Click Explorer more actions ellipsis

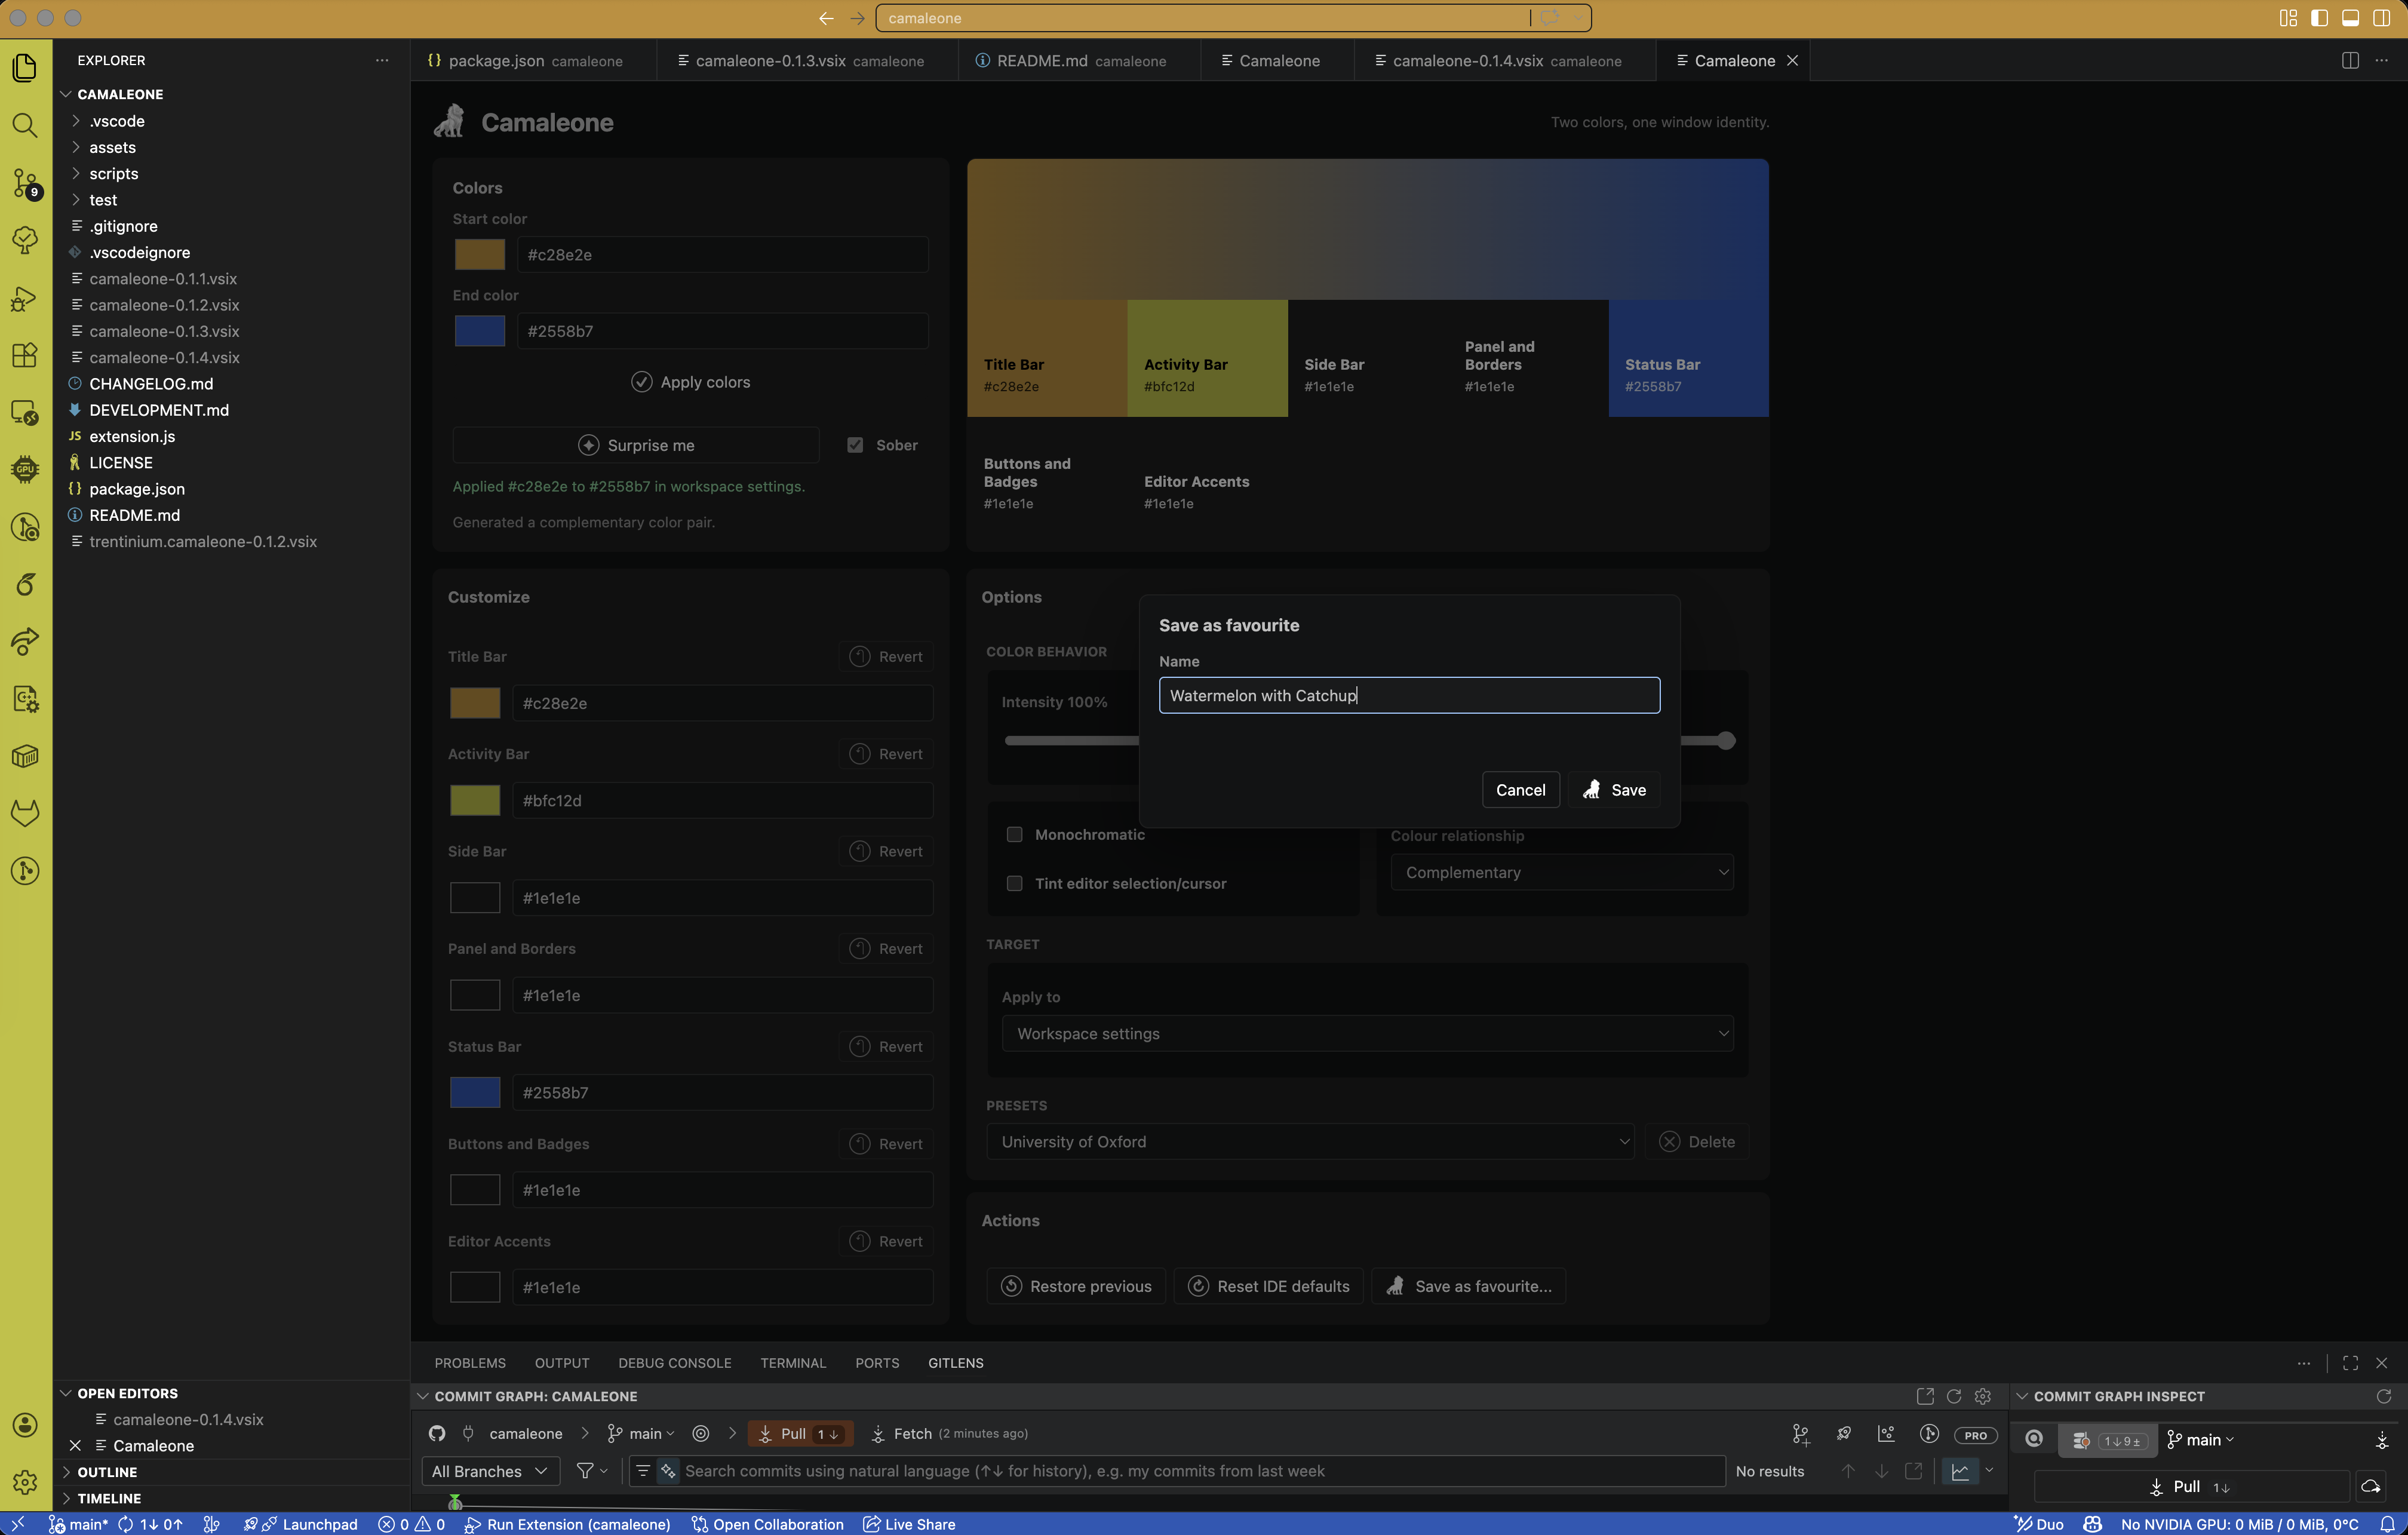(x=382, y=60)
